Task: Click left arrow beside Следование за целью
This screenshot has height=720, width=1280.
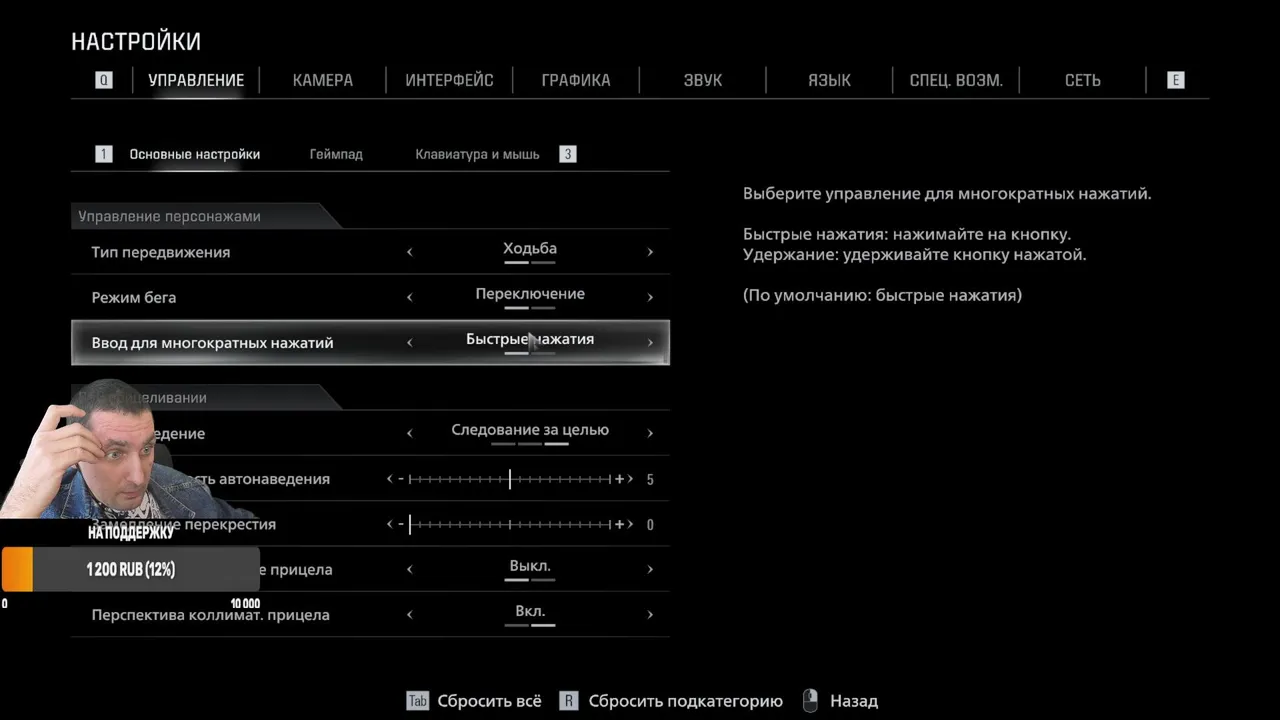Action: [x=409, y=433]
